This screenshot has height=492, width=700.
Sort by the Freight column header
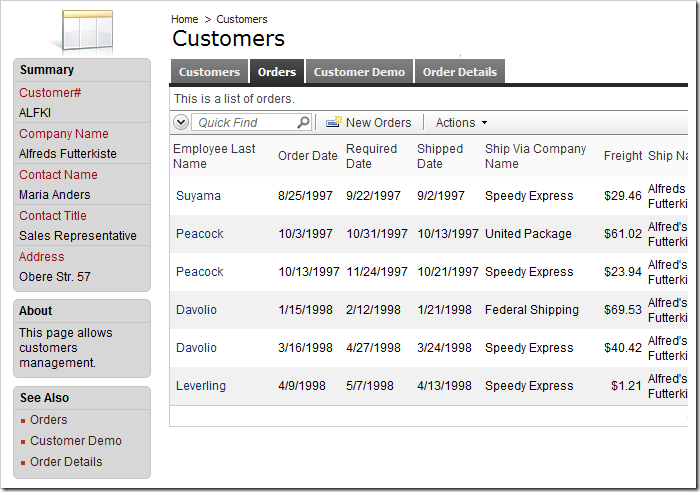coord(623,156)
